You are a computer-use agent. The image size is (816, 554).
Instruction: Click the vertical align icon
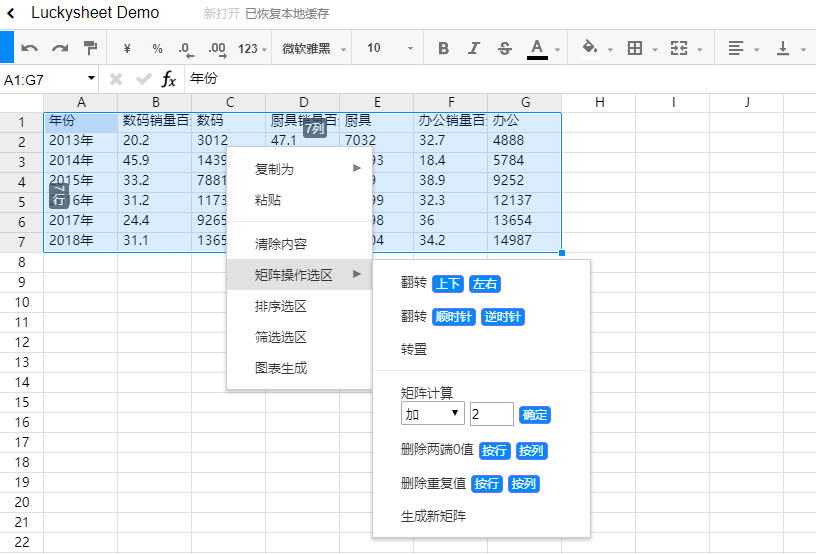pos(782,48)
